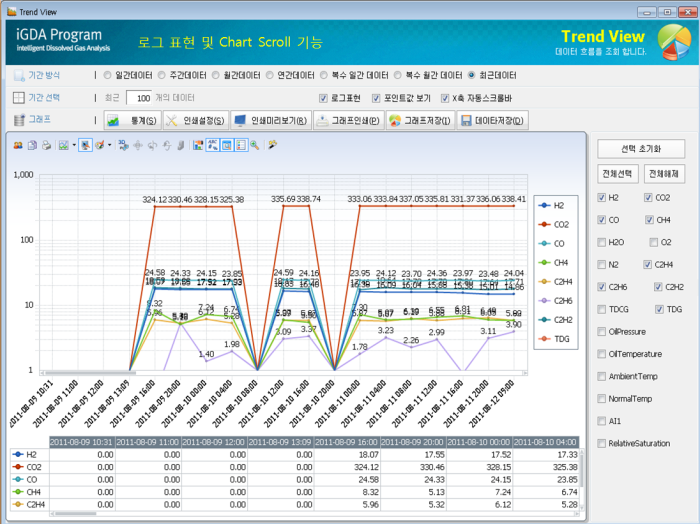Toggle 로그표현 log scale checkbox
700x524 pixels.
(x=324, y=98)
